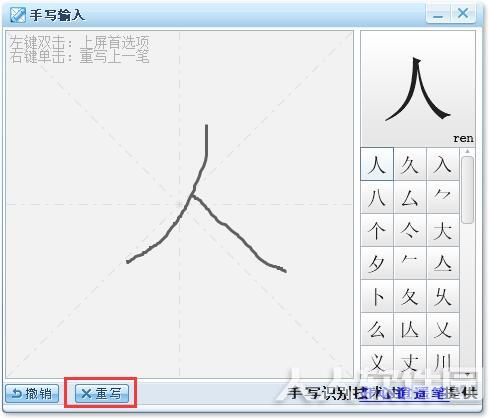
Task: Close the handwriting input window
Action: tap(463, 14)
